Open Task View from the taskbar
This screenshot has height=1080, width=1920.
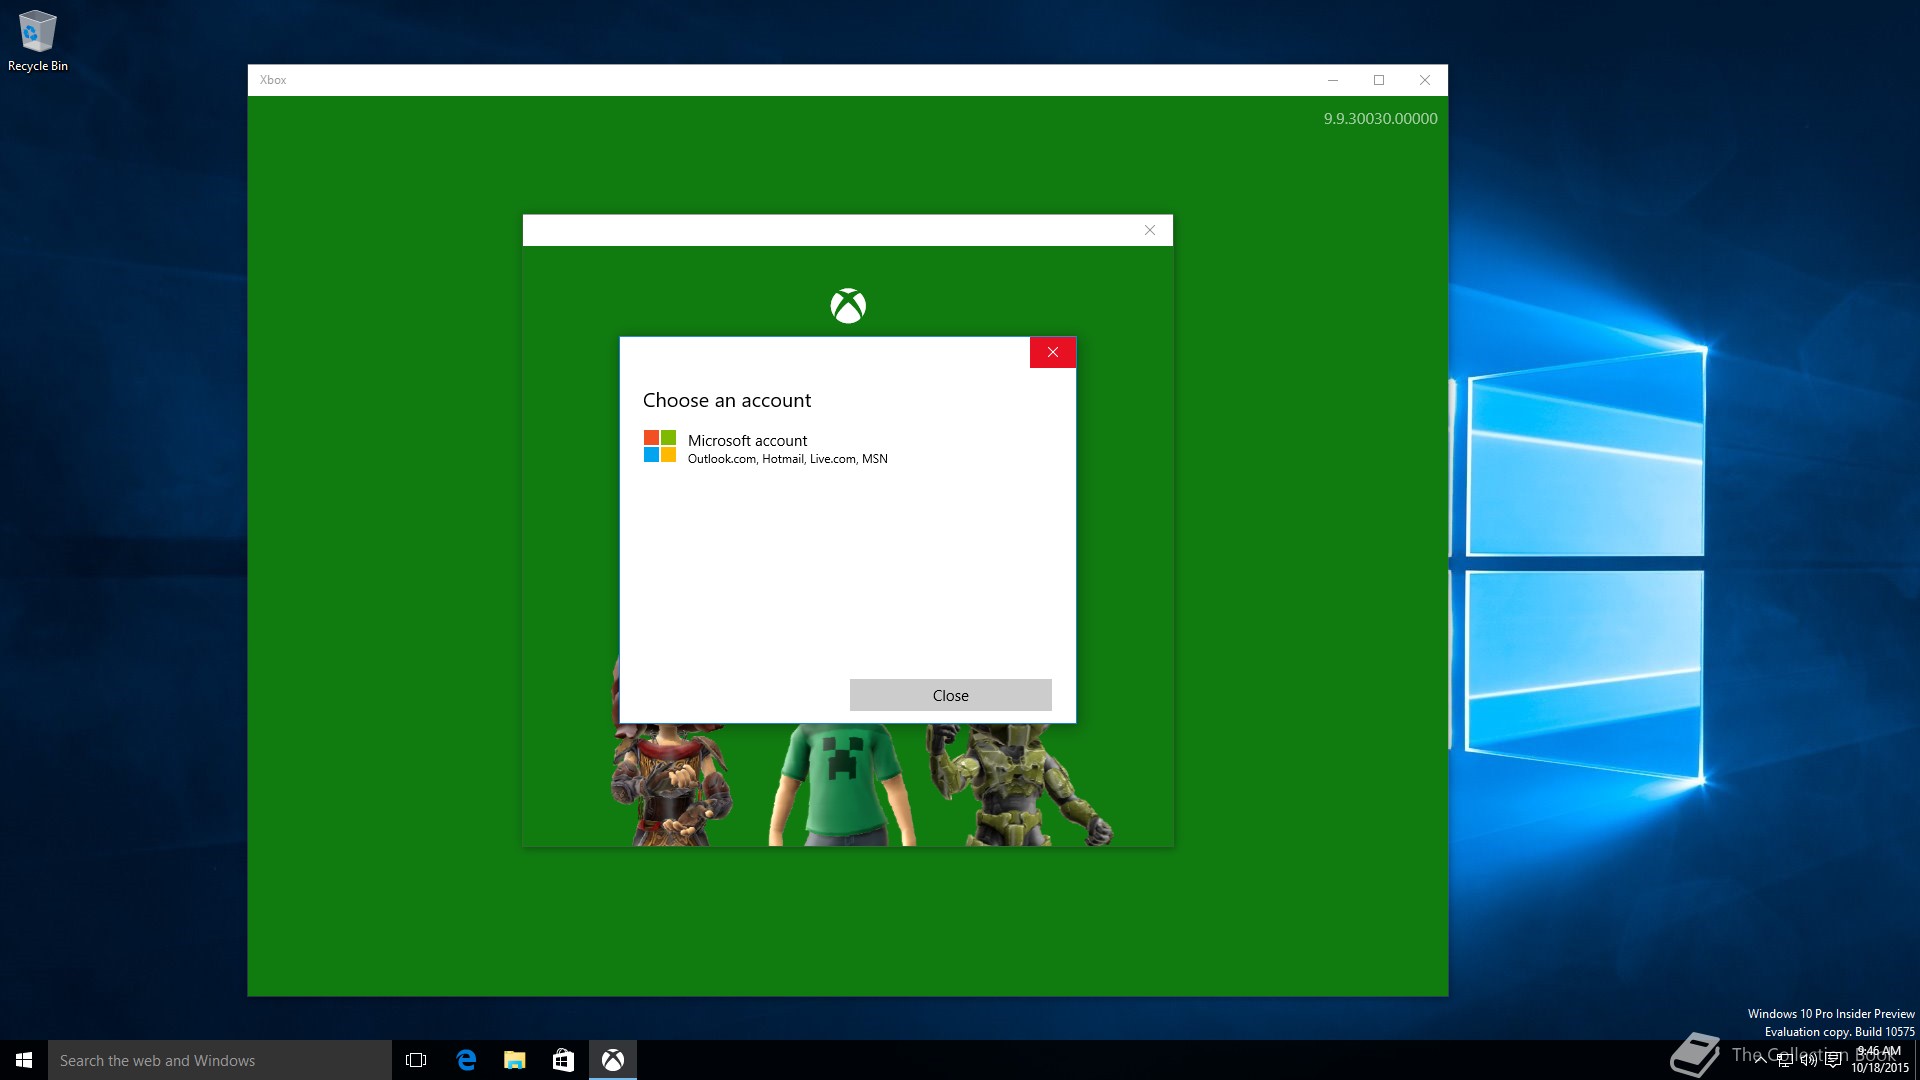(x=416, y=1060)
